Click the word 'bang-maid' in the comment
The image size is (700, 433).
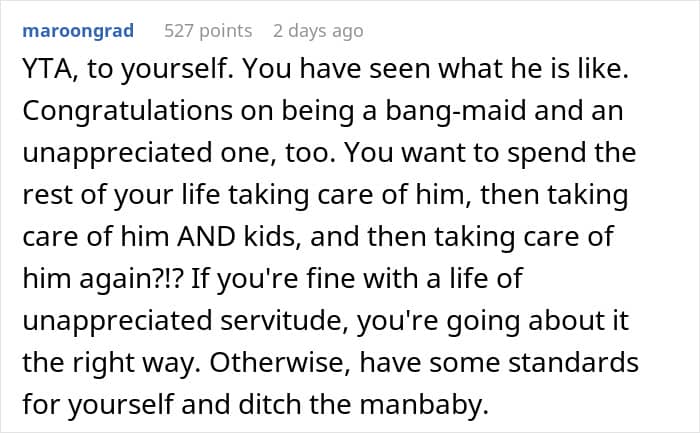click(x=456, y=111)
